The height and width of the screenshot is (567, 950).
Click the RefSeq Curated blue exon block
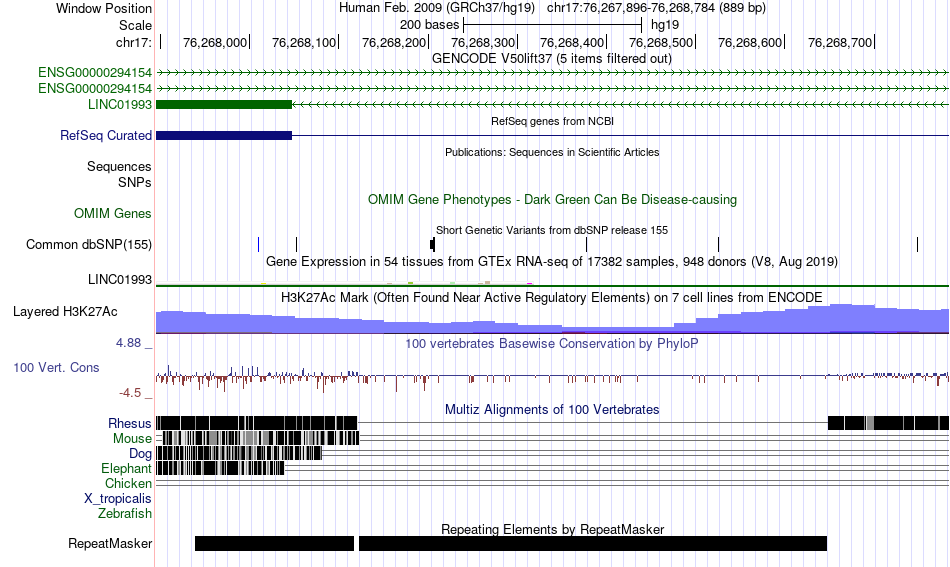point(224,135)
